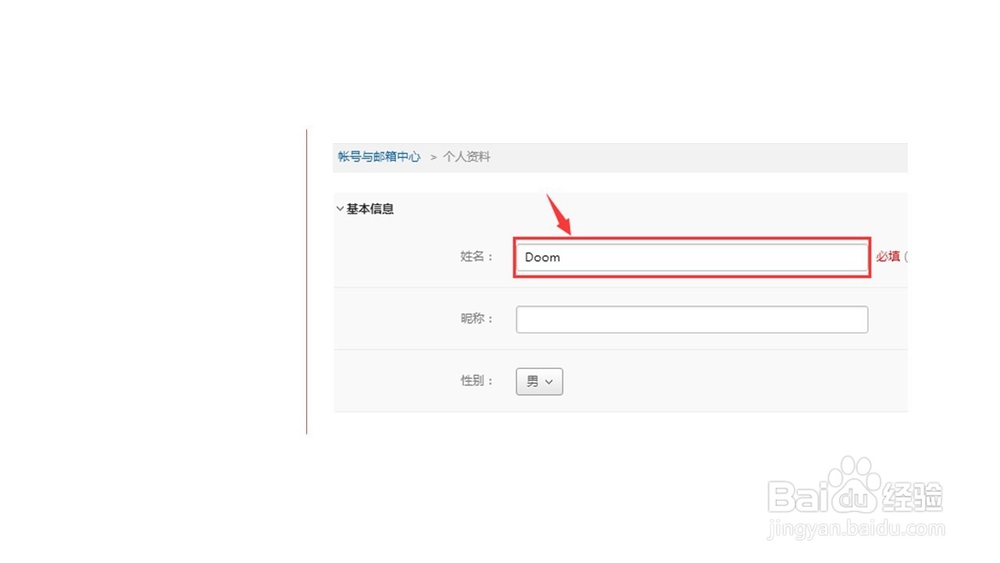
Task: Click the 基本信息 section heading
Action: pyautogui.click(x=370, y=208)
